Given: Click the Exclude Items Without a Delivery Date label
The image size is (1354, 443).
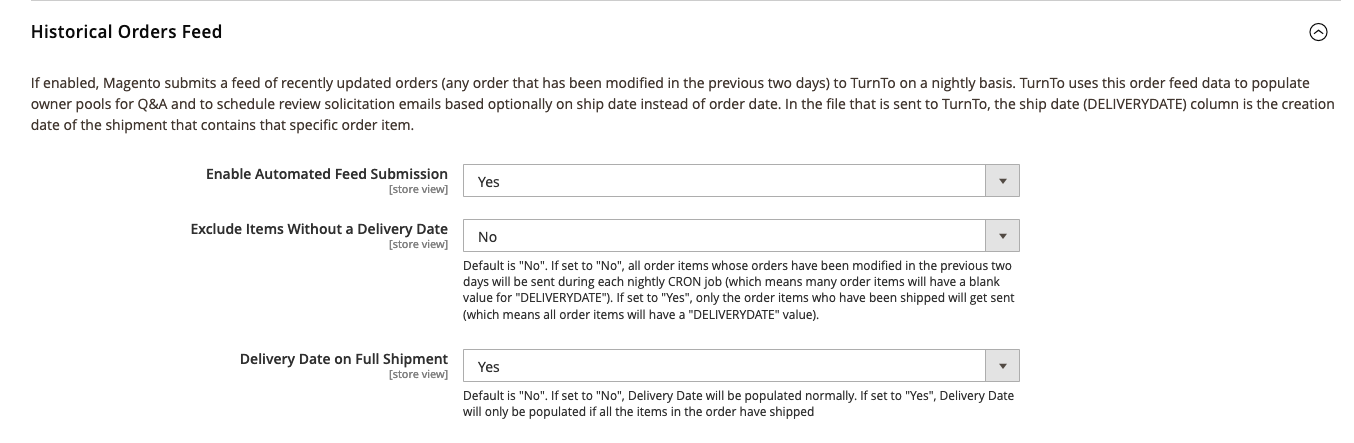Looking at the screenshot, I should point(319,228).
